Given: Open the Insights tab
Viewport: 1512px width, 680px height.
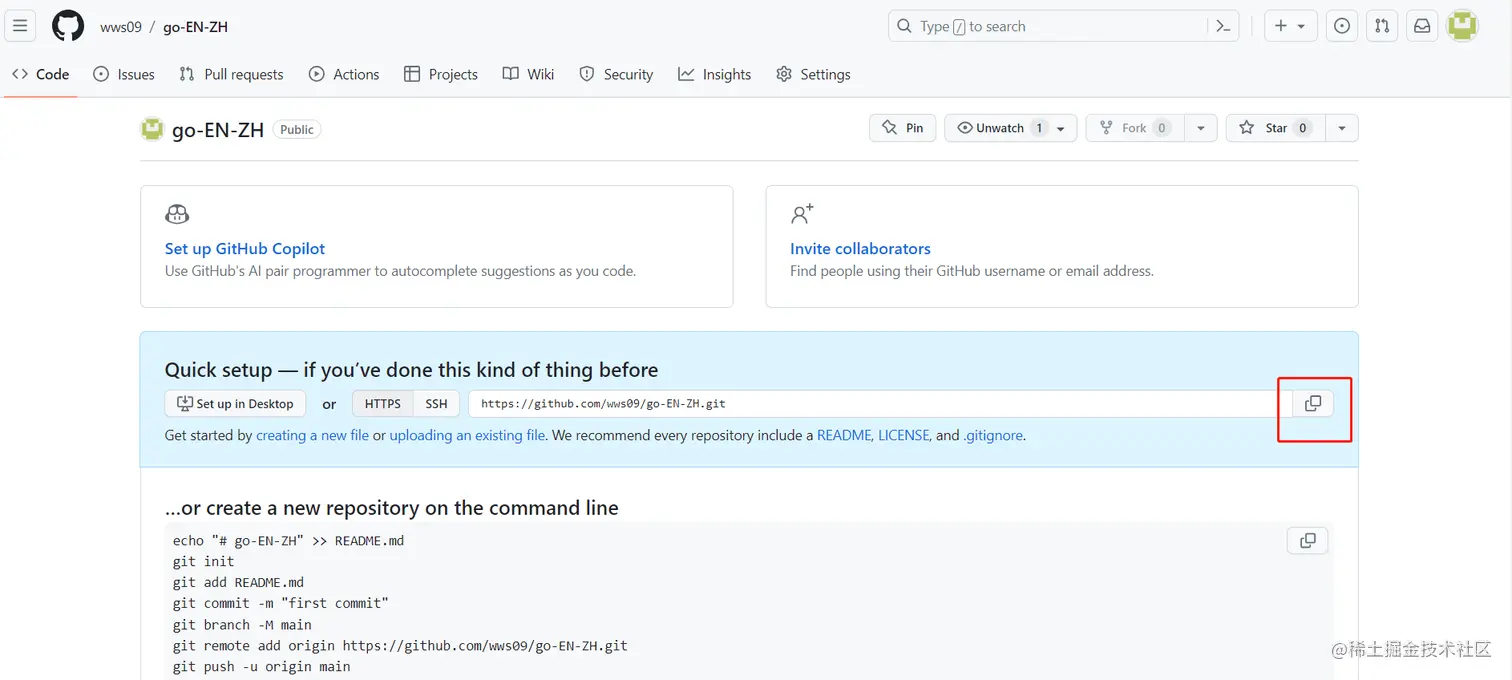Looking at the screenshot, I should 714,74.
